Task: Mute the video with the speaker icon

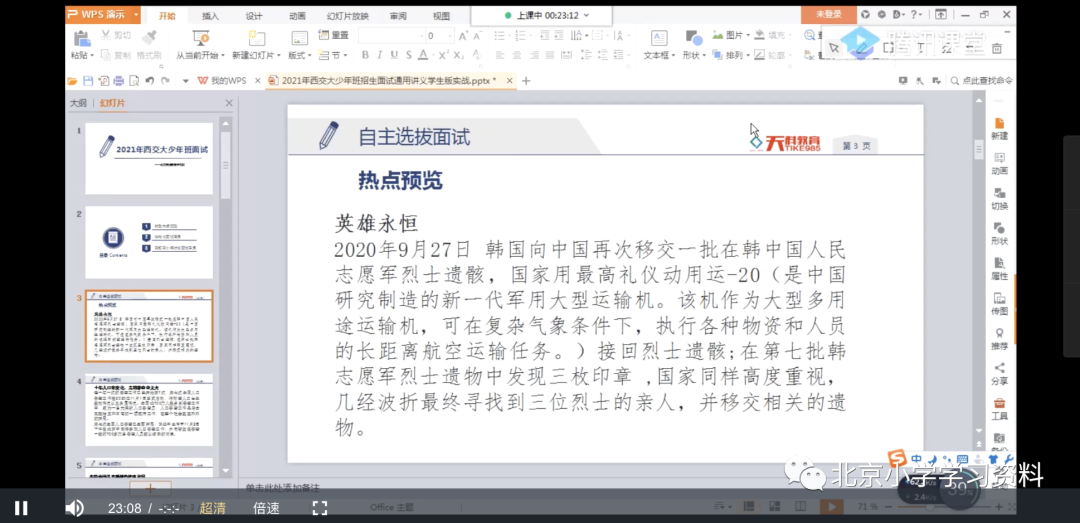Action: (x=74, y=509)
